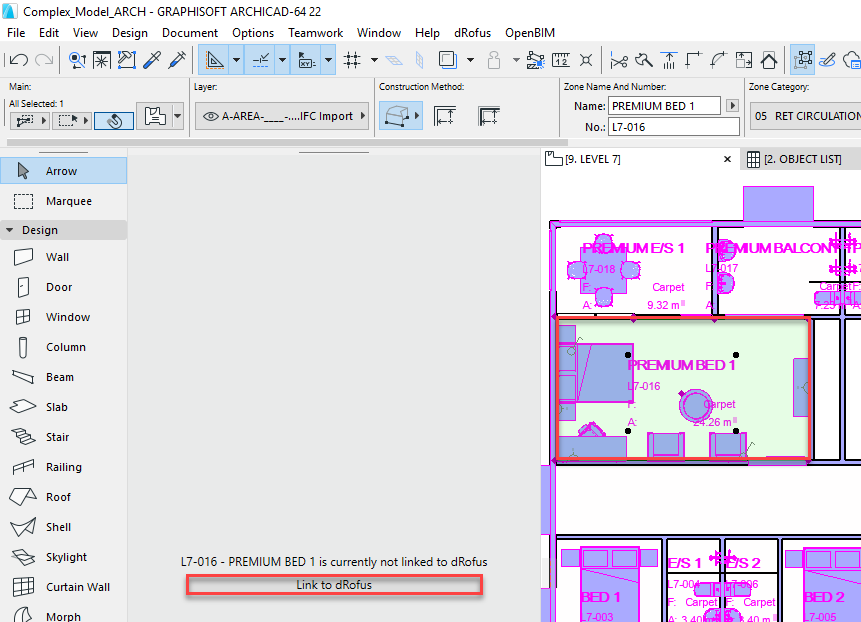The image size is (861, 622).
Task: Open the dRofus menu
Action: pyautogui.click(x=472, y=32)
